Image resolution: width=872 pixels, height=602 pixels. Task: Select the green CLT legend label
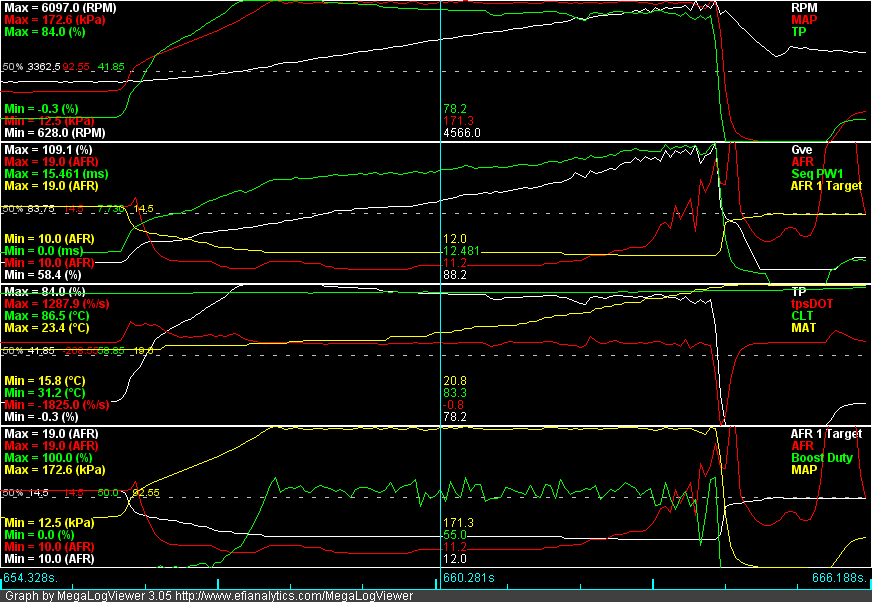coord(802,315)
